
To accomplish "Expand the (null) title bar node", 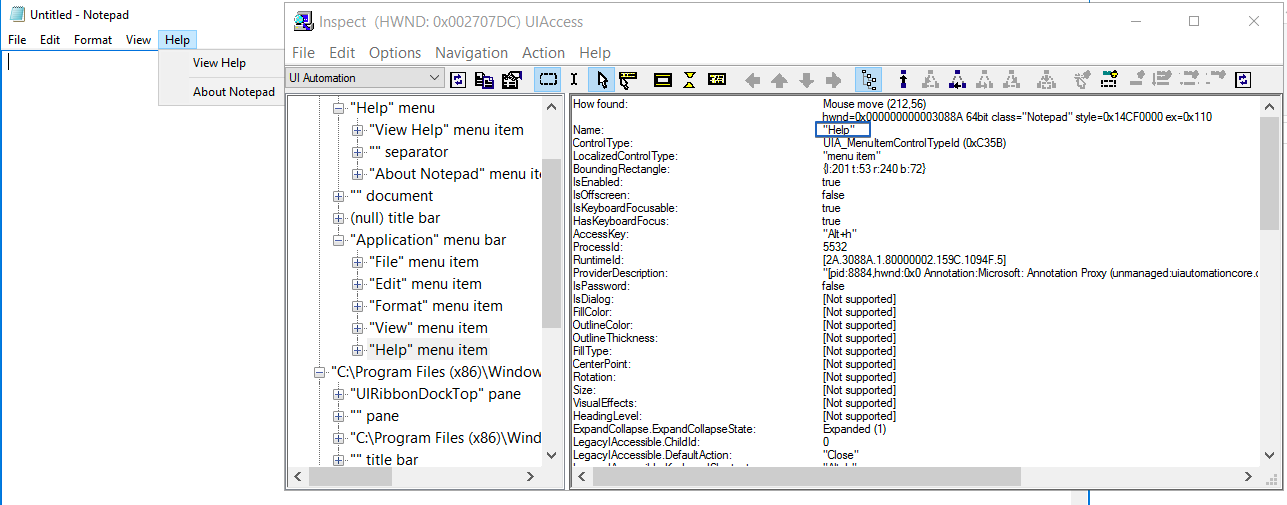I will [338, 218].
